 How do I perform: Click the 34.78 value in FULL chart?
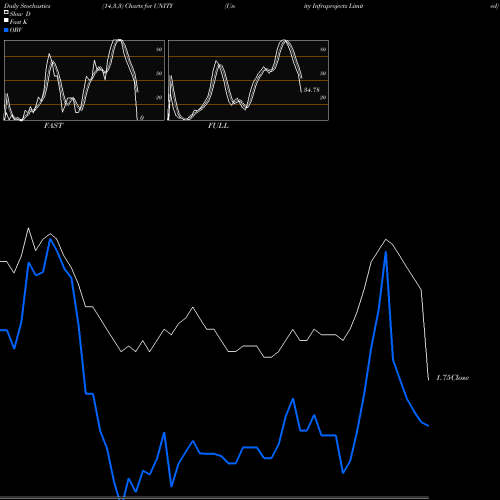(311, 90)
